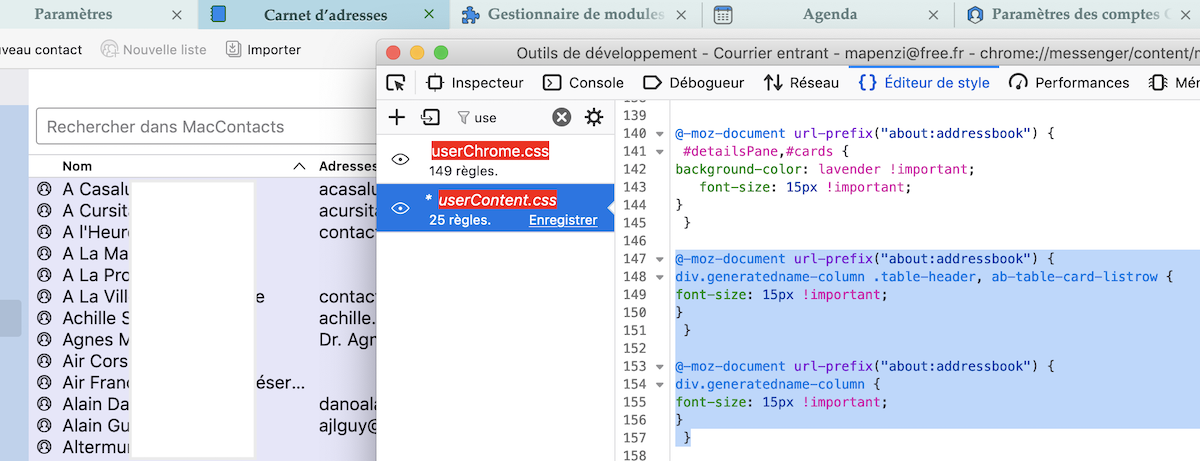The image size is (1200, 461).
Task: Click the Éditeur de style braces icon
Action: (x=868, y=83)
